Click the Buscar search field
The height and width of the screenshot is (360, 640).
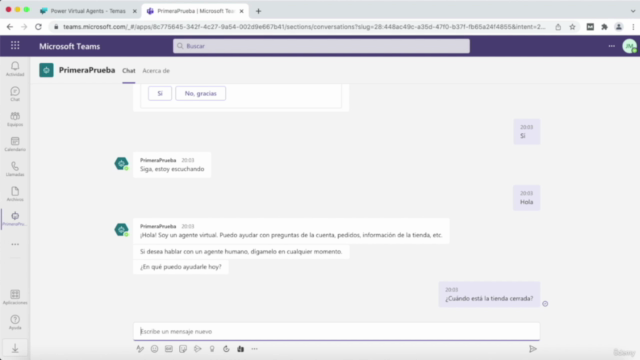click(321, 46)
